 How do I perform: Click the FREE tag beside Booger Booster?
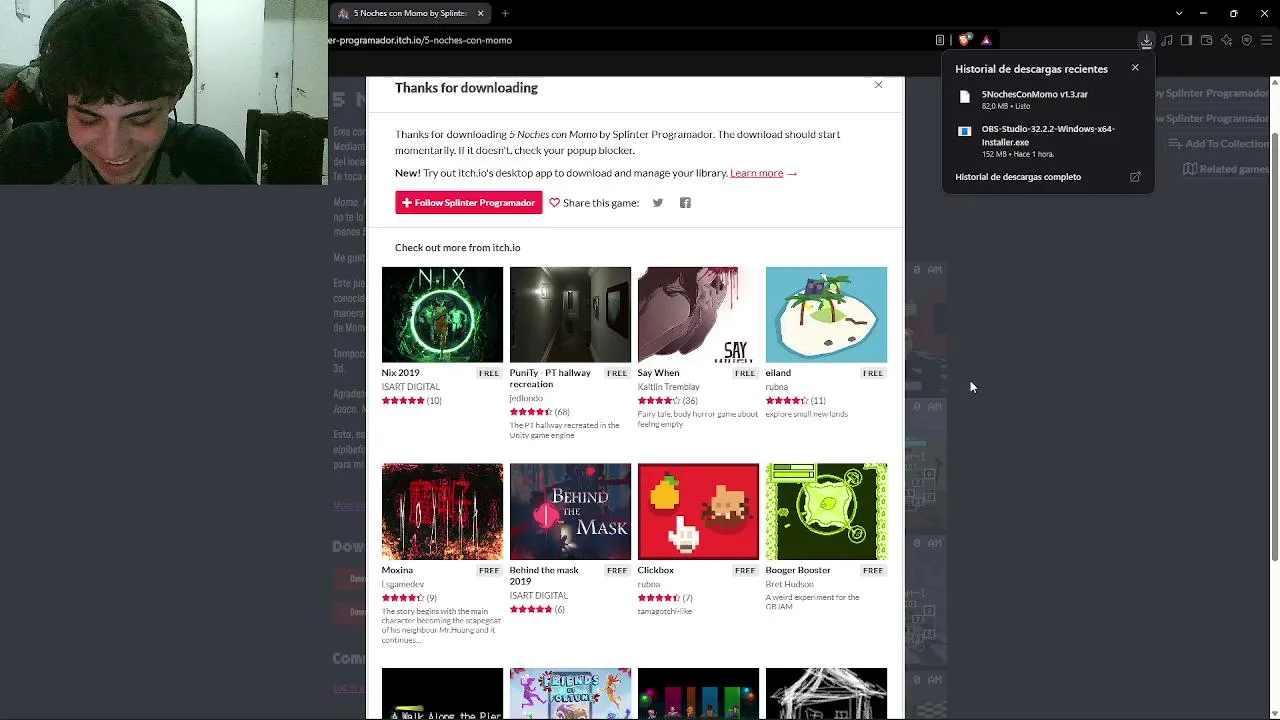tap(873, 570)
